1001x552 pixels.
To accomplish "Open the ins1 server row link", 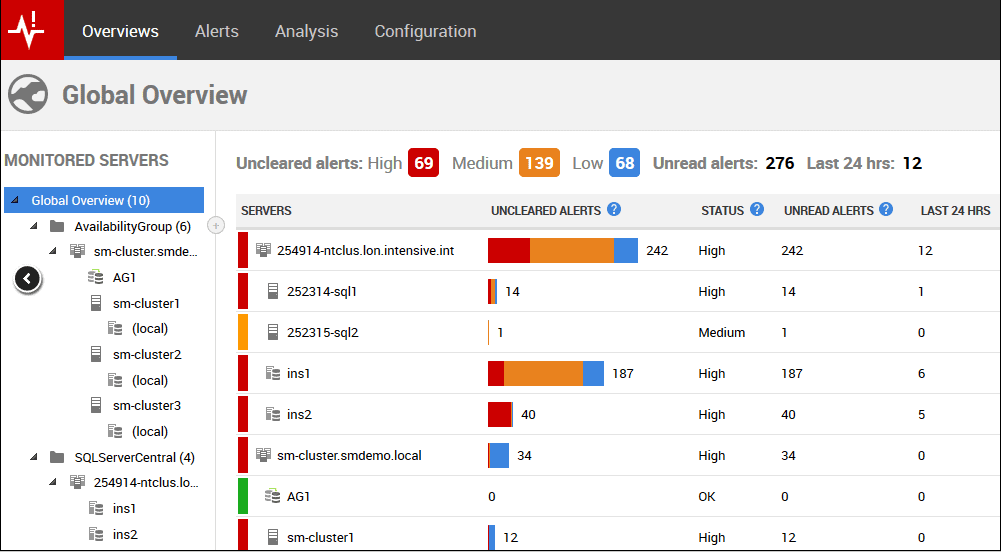I will click(x=298, y=373).
